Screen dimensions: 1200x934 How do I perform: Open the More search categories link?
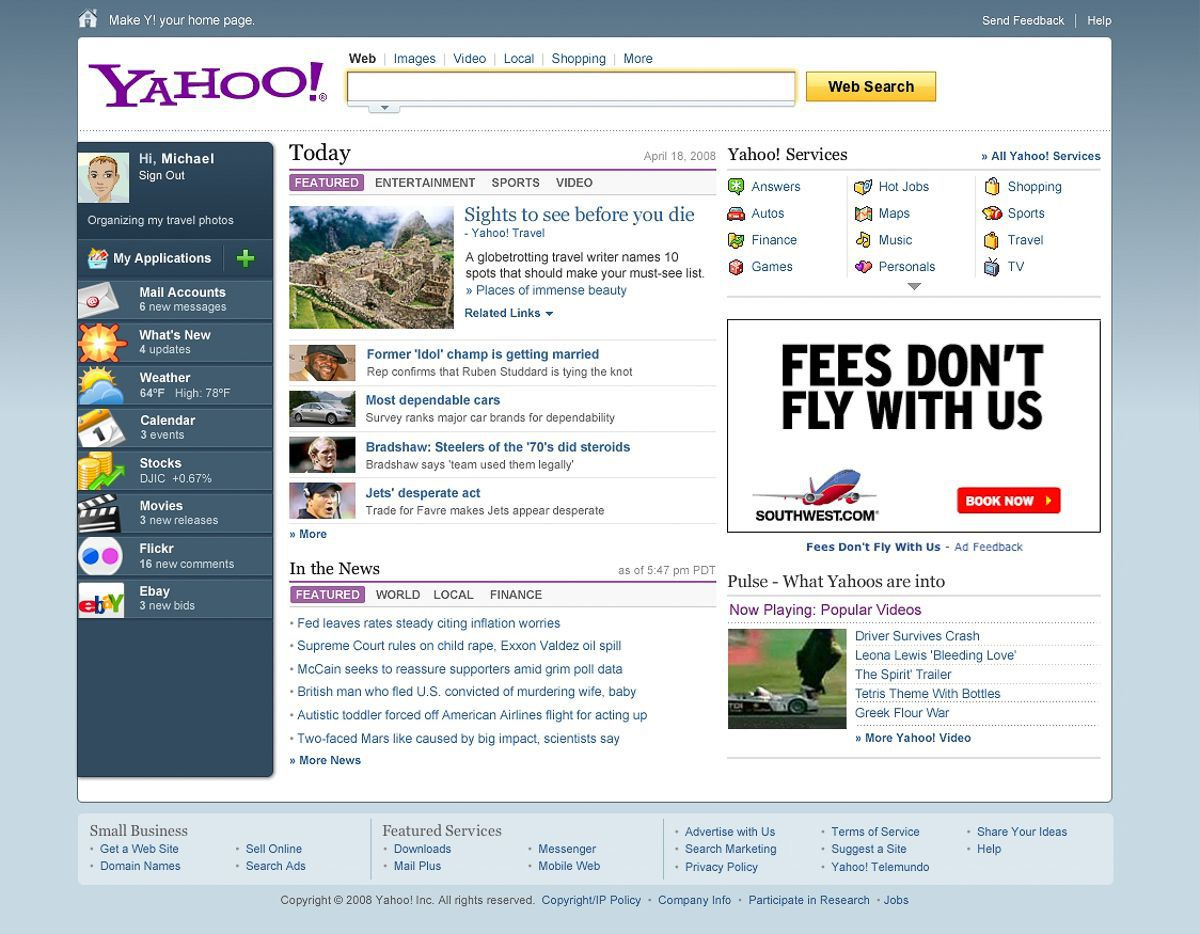[x=638, y=59]
